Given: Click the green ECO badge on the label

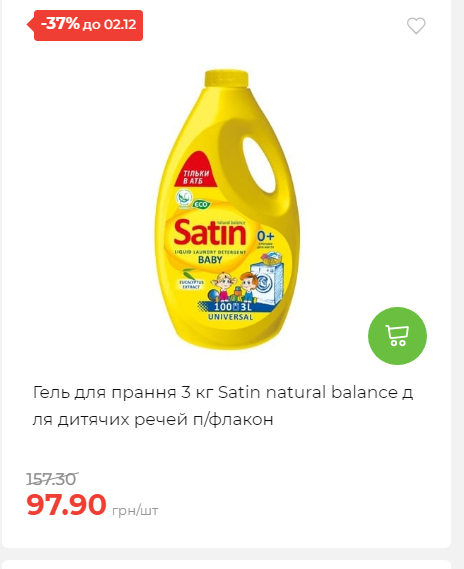Looking at the screenshot, I should point(201,204).
